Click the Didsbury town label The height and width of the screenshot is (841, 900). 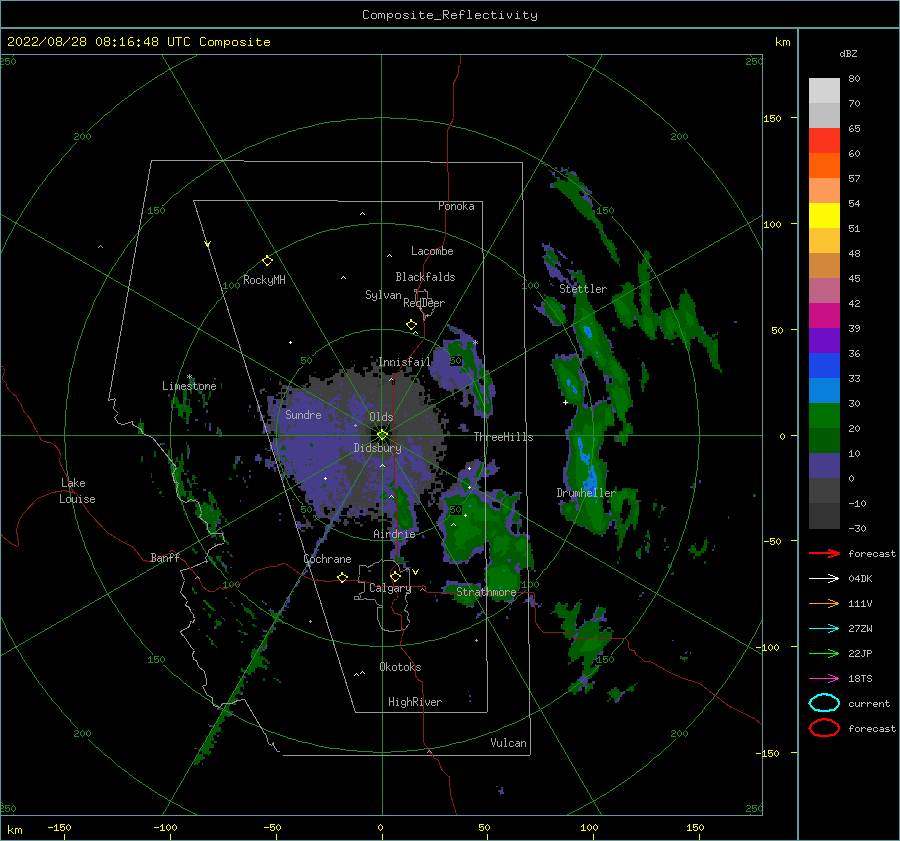coord(378,448)
